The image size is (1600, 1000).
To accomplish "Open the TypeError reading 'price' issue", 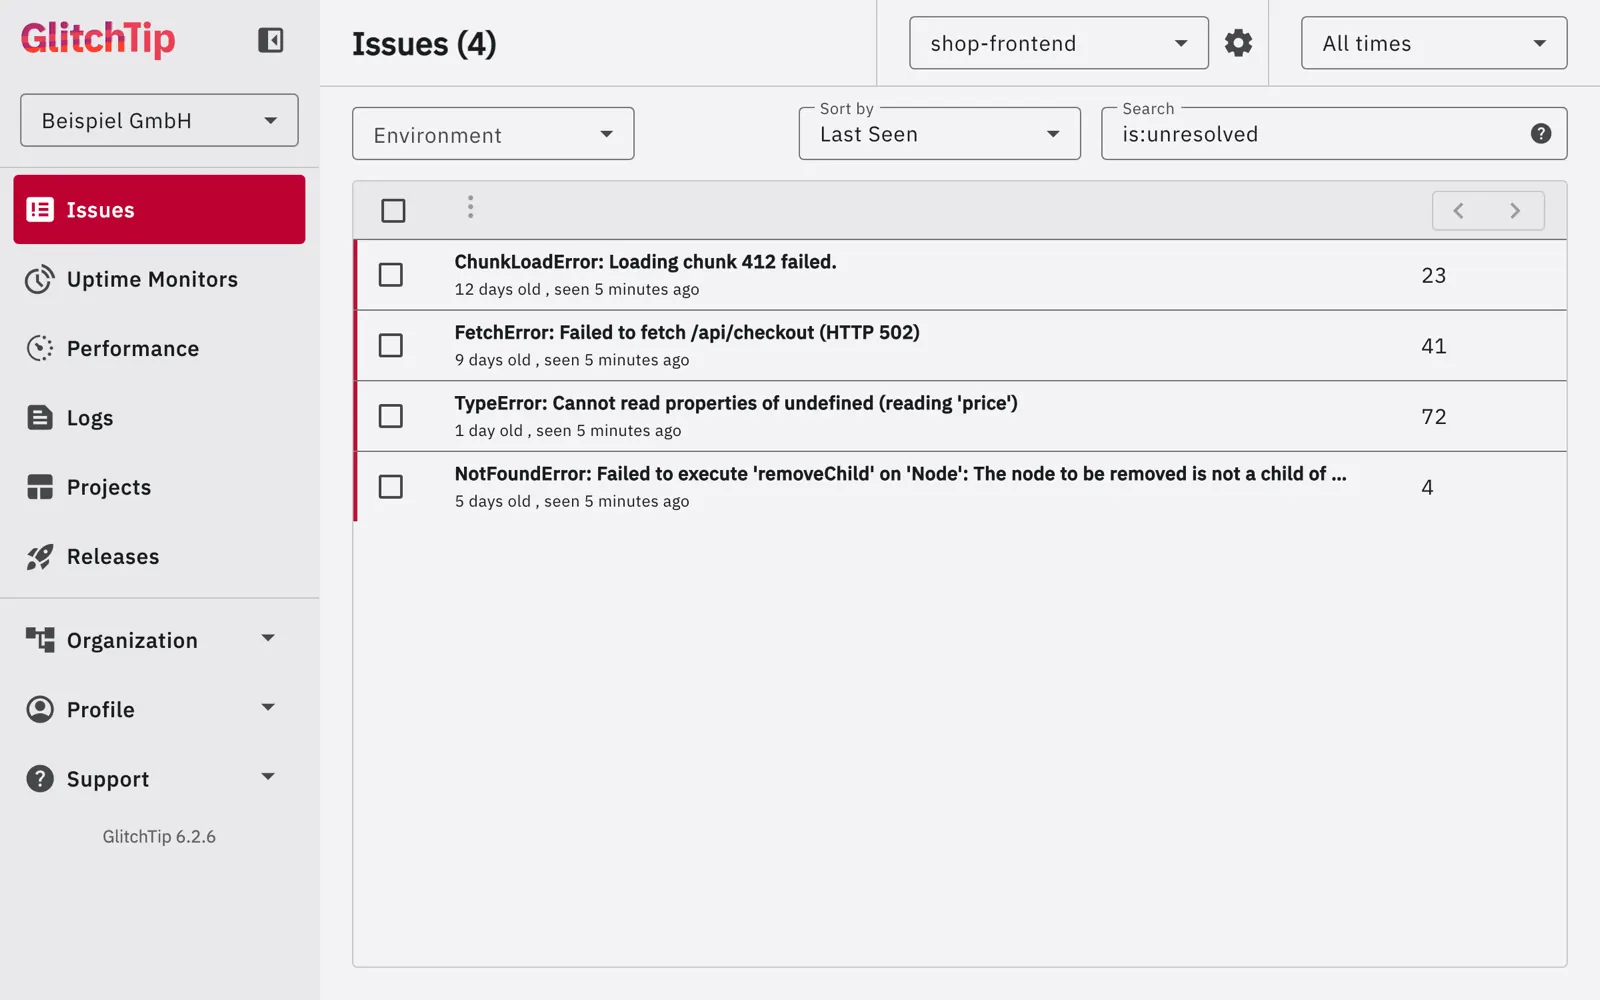I will point(736,403).
